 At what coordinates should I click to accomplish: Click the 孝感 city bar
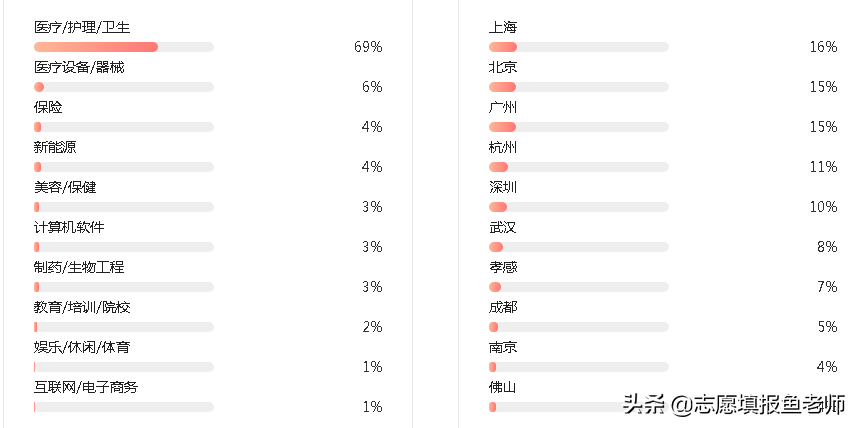(578, 287)
